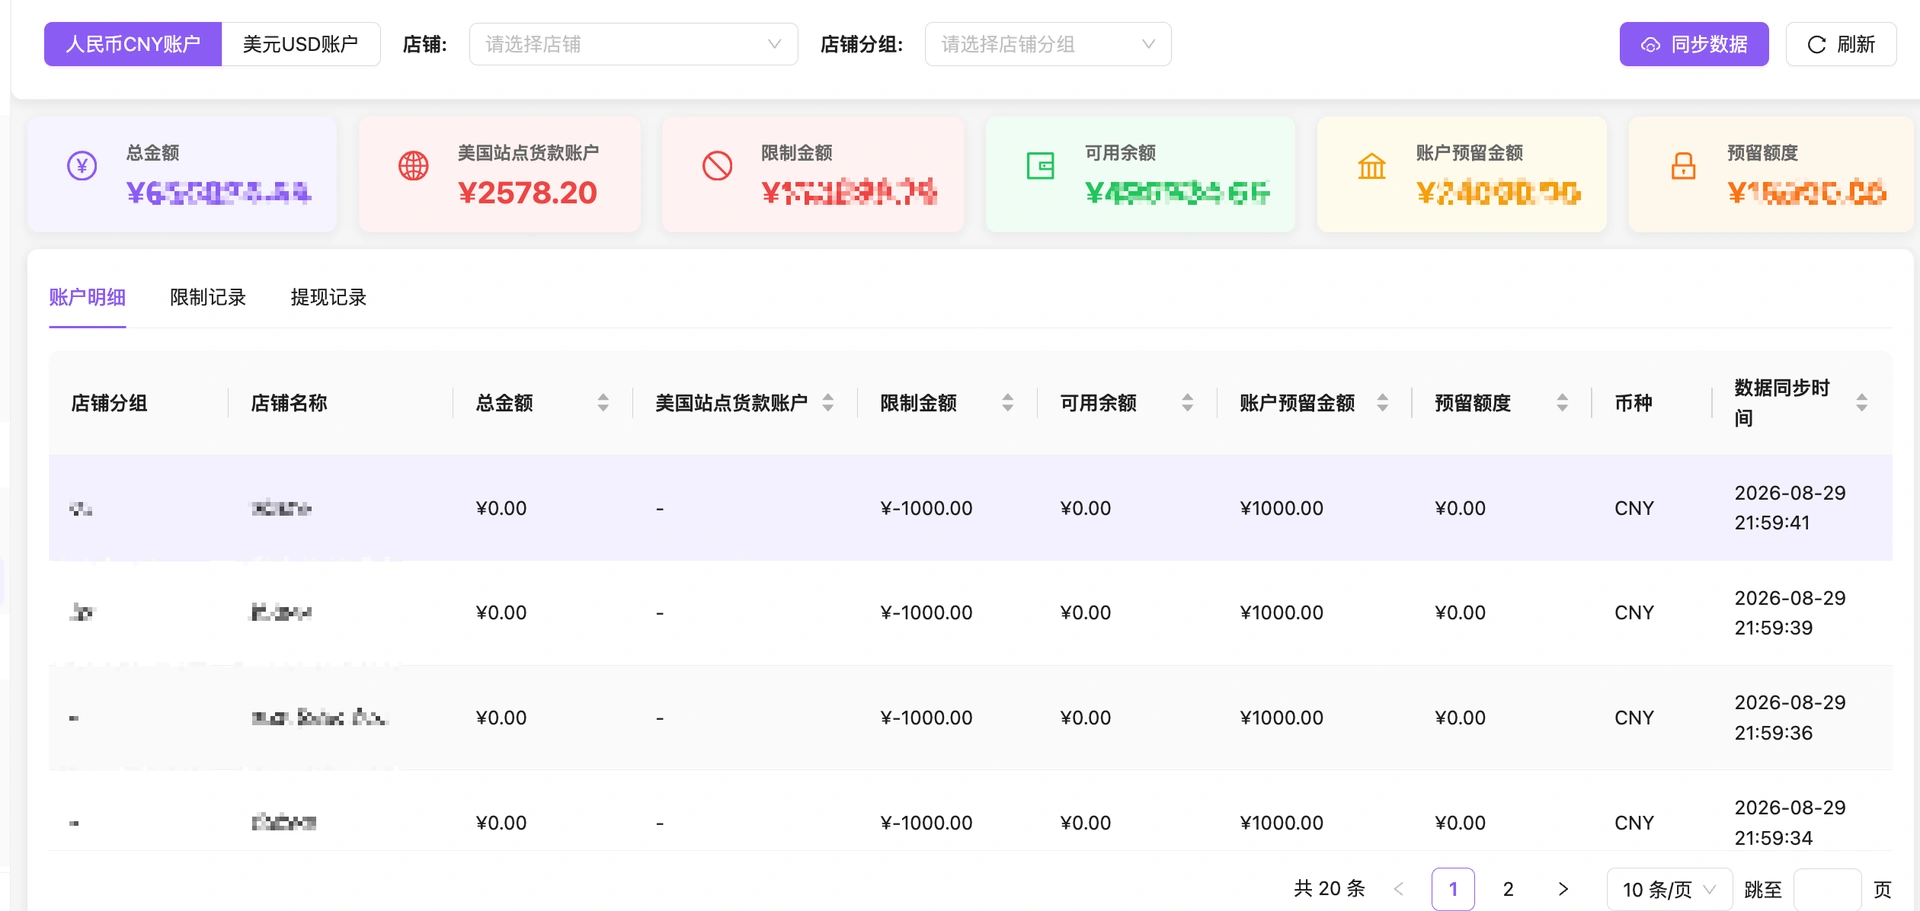This screenshot has width=1920, height=911.
Task: Click the yuan icon on the 总金额 card
Action: (x=82, y=166)
